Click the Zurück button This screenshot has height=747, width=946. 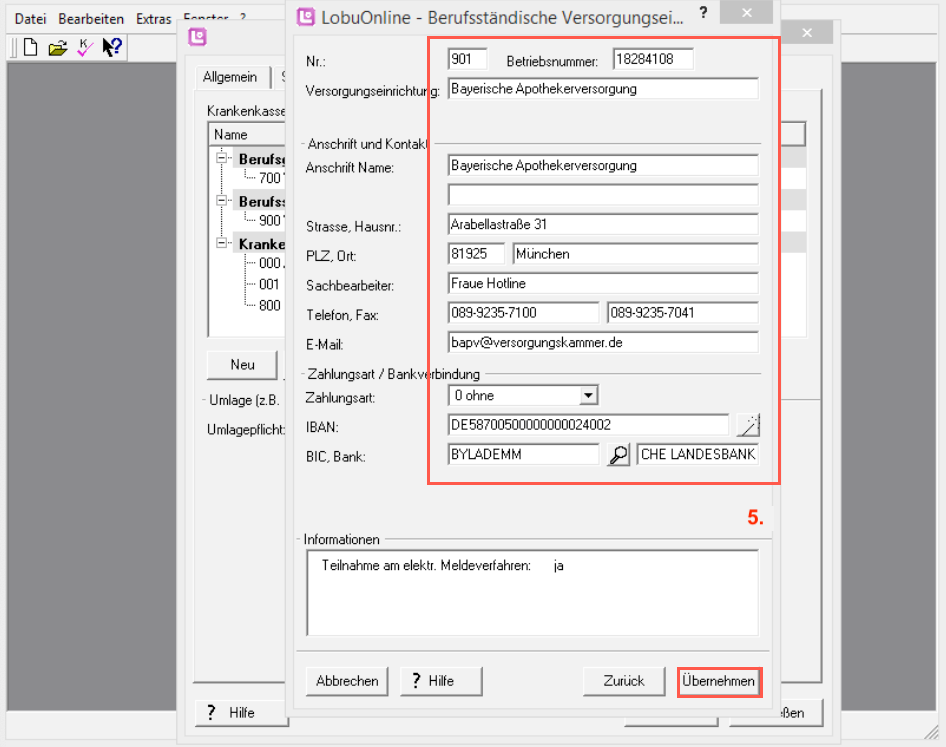tap(624, 681)
